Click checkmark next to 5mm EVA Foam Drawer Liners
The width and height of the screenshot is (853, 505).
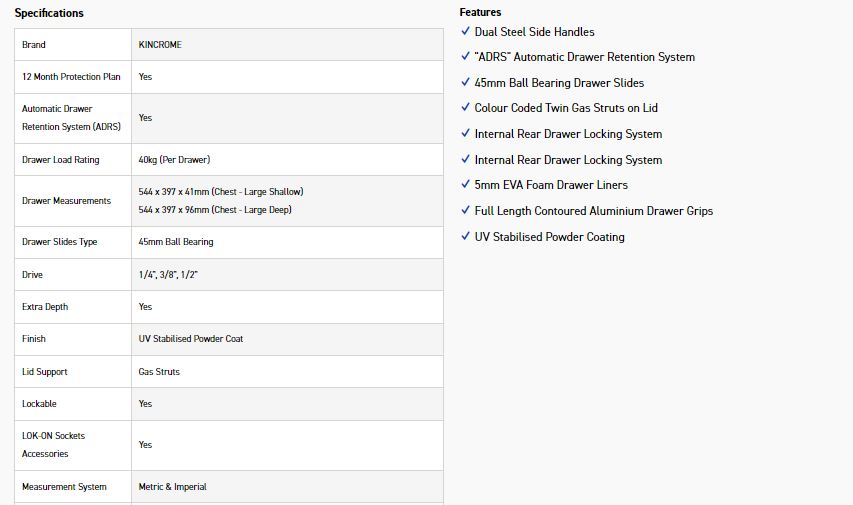click(465, 185)
